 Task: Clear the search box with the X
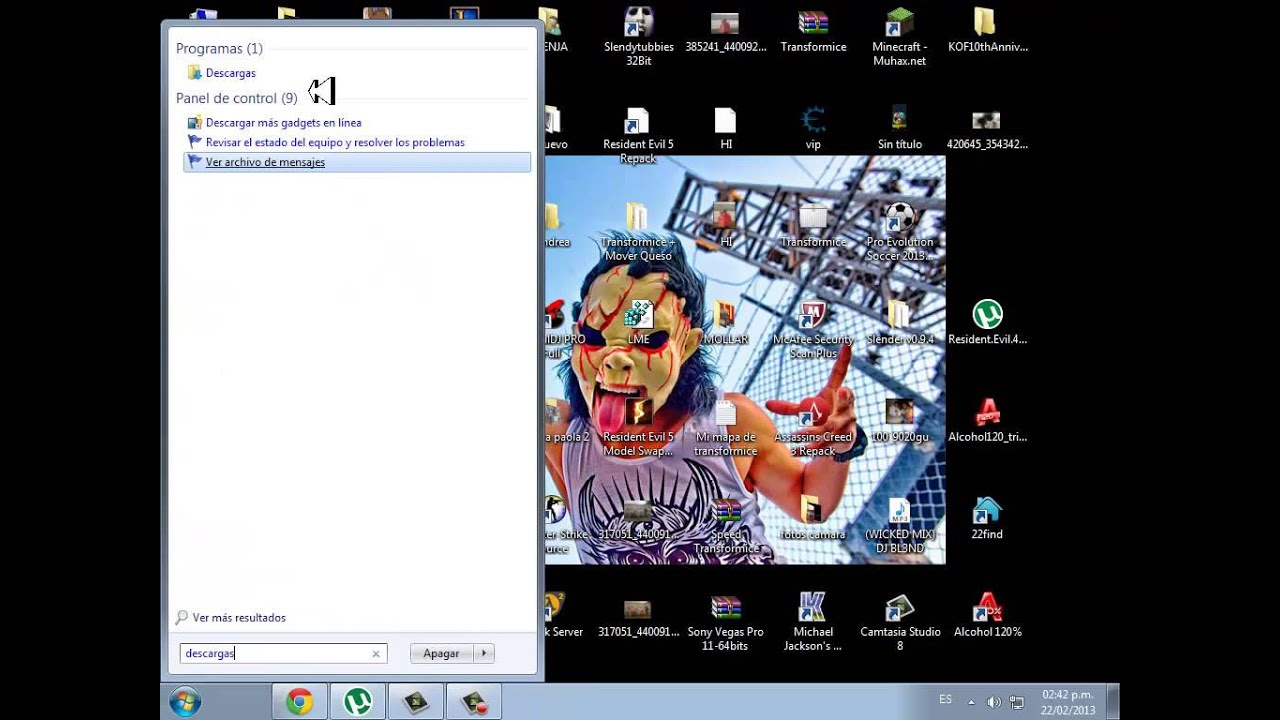[x=376, y=654]
